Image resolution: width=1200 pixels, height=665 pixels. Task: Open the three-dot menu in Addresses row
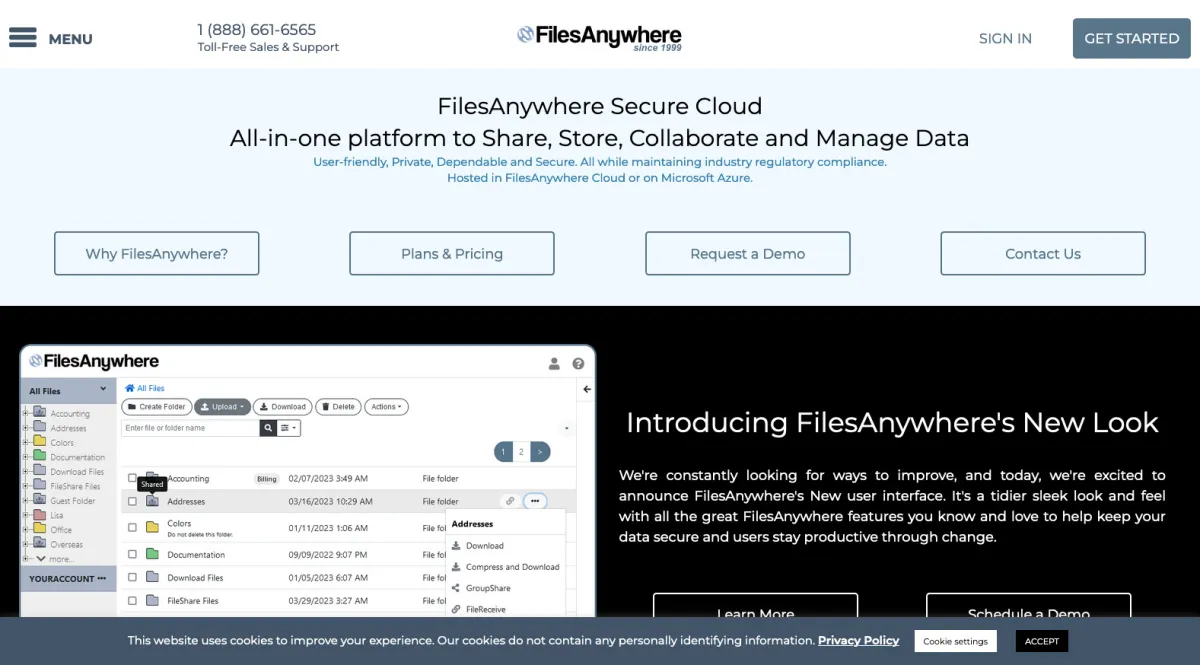point(535,501)
